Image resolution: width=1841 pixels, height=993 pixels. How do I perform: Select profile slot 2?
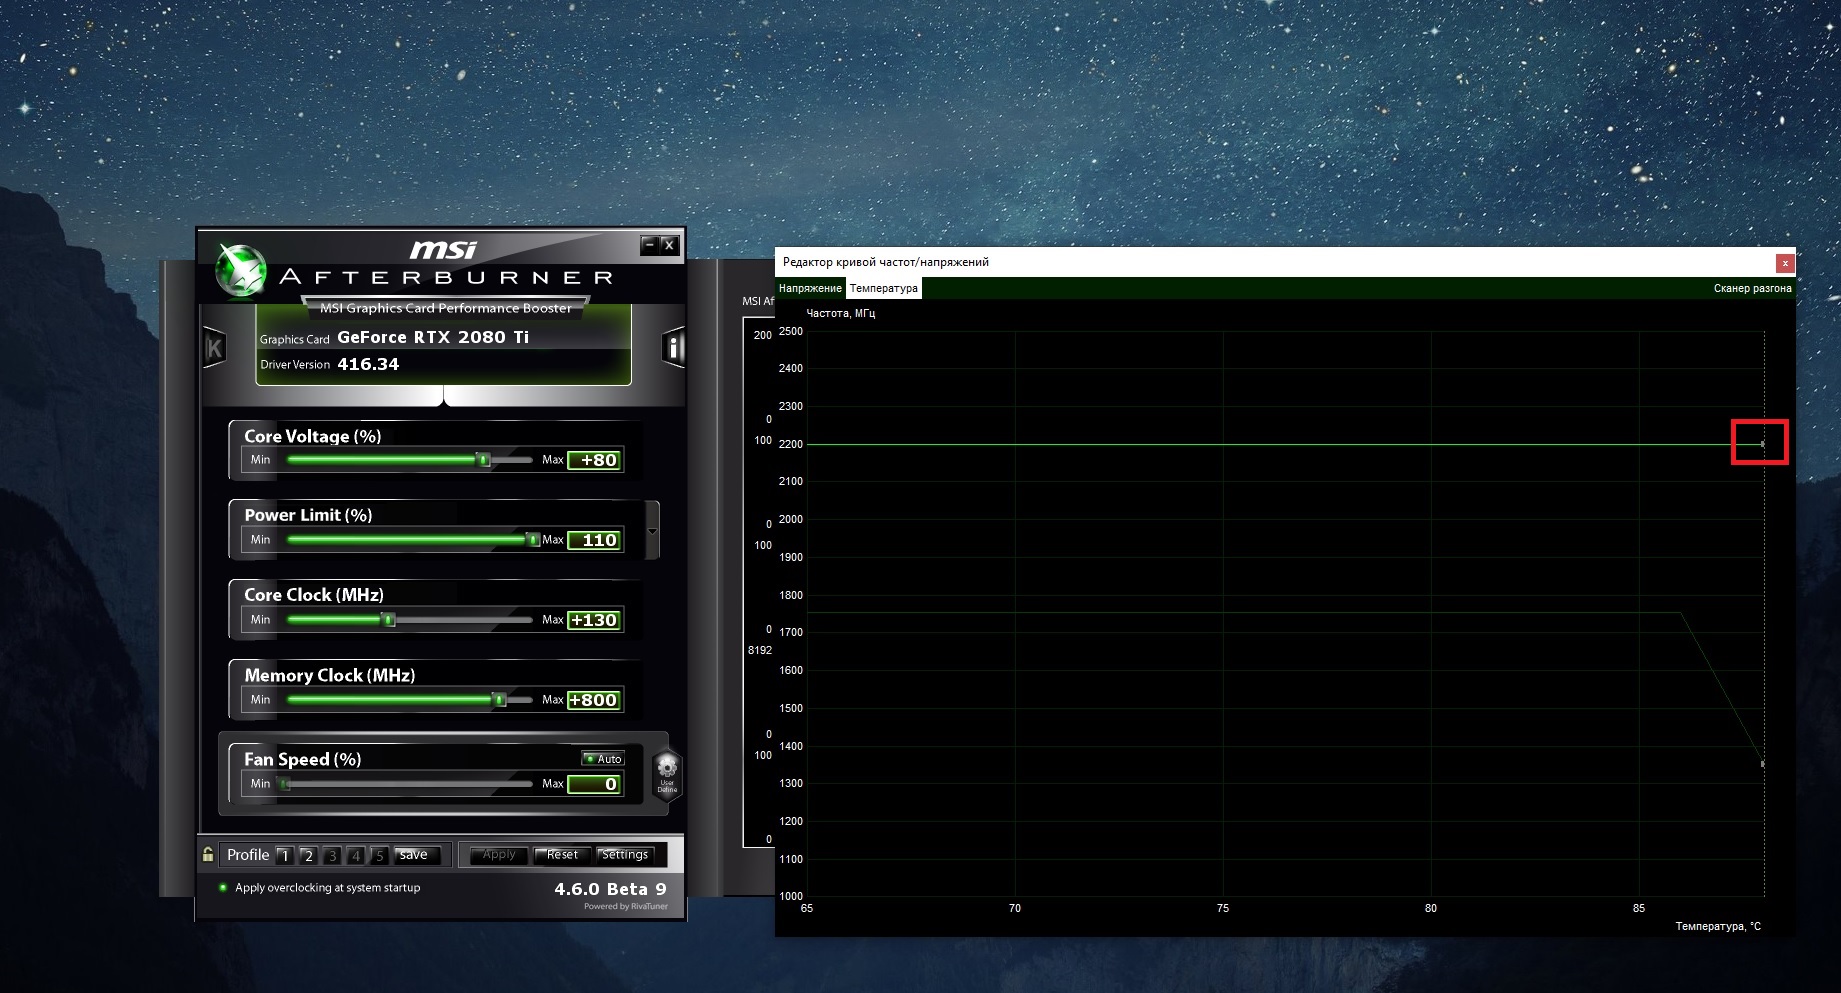point(308,855)
